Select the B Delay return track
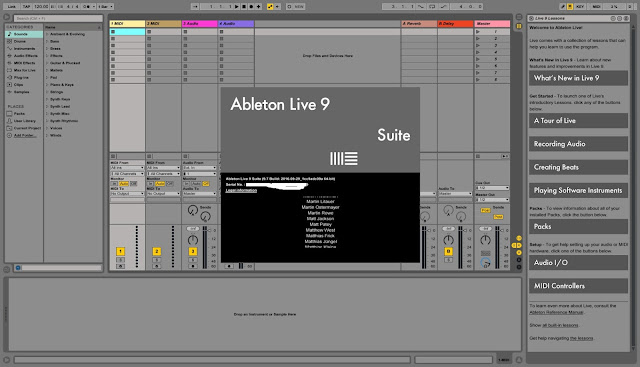Image resolution: width=640 pixels, height=367 pixels. coord(455,24)
